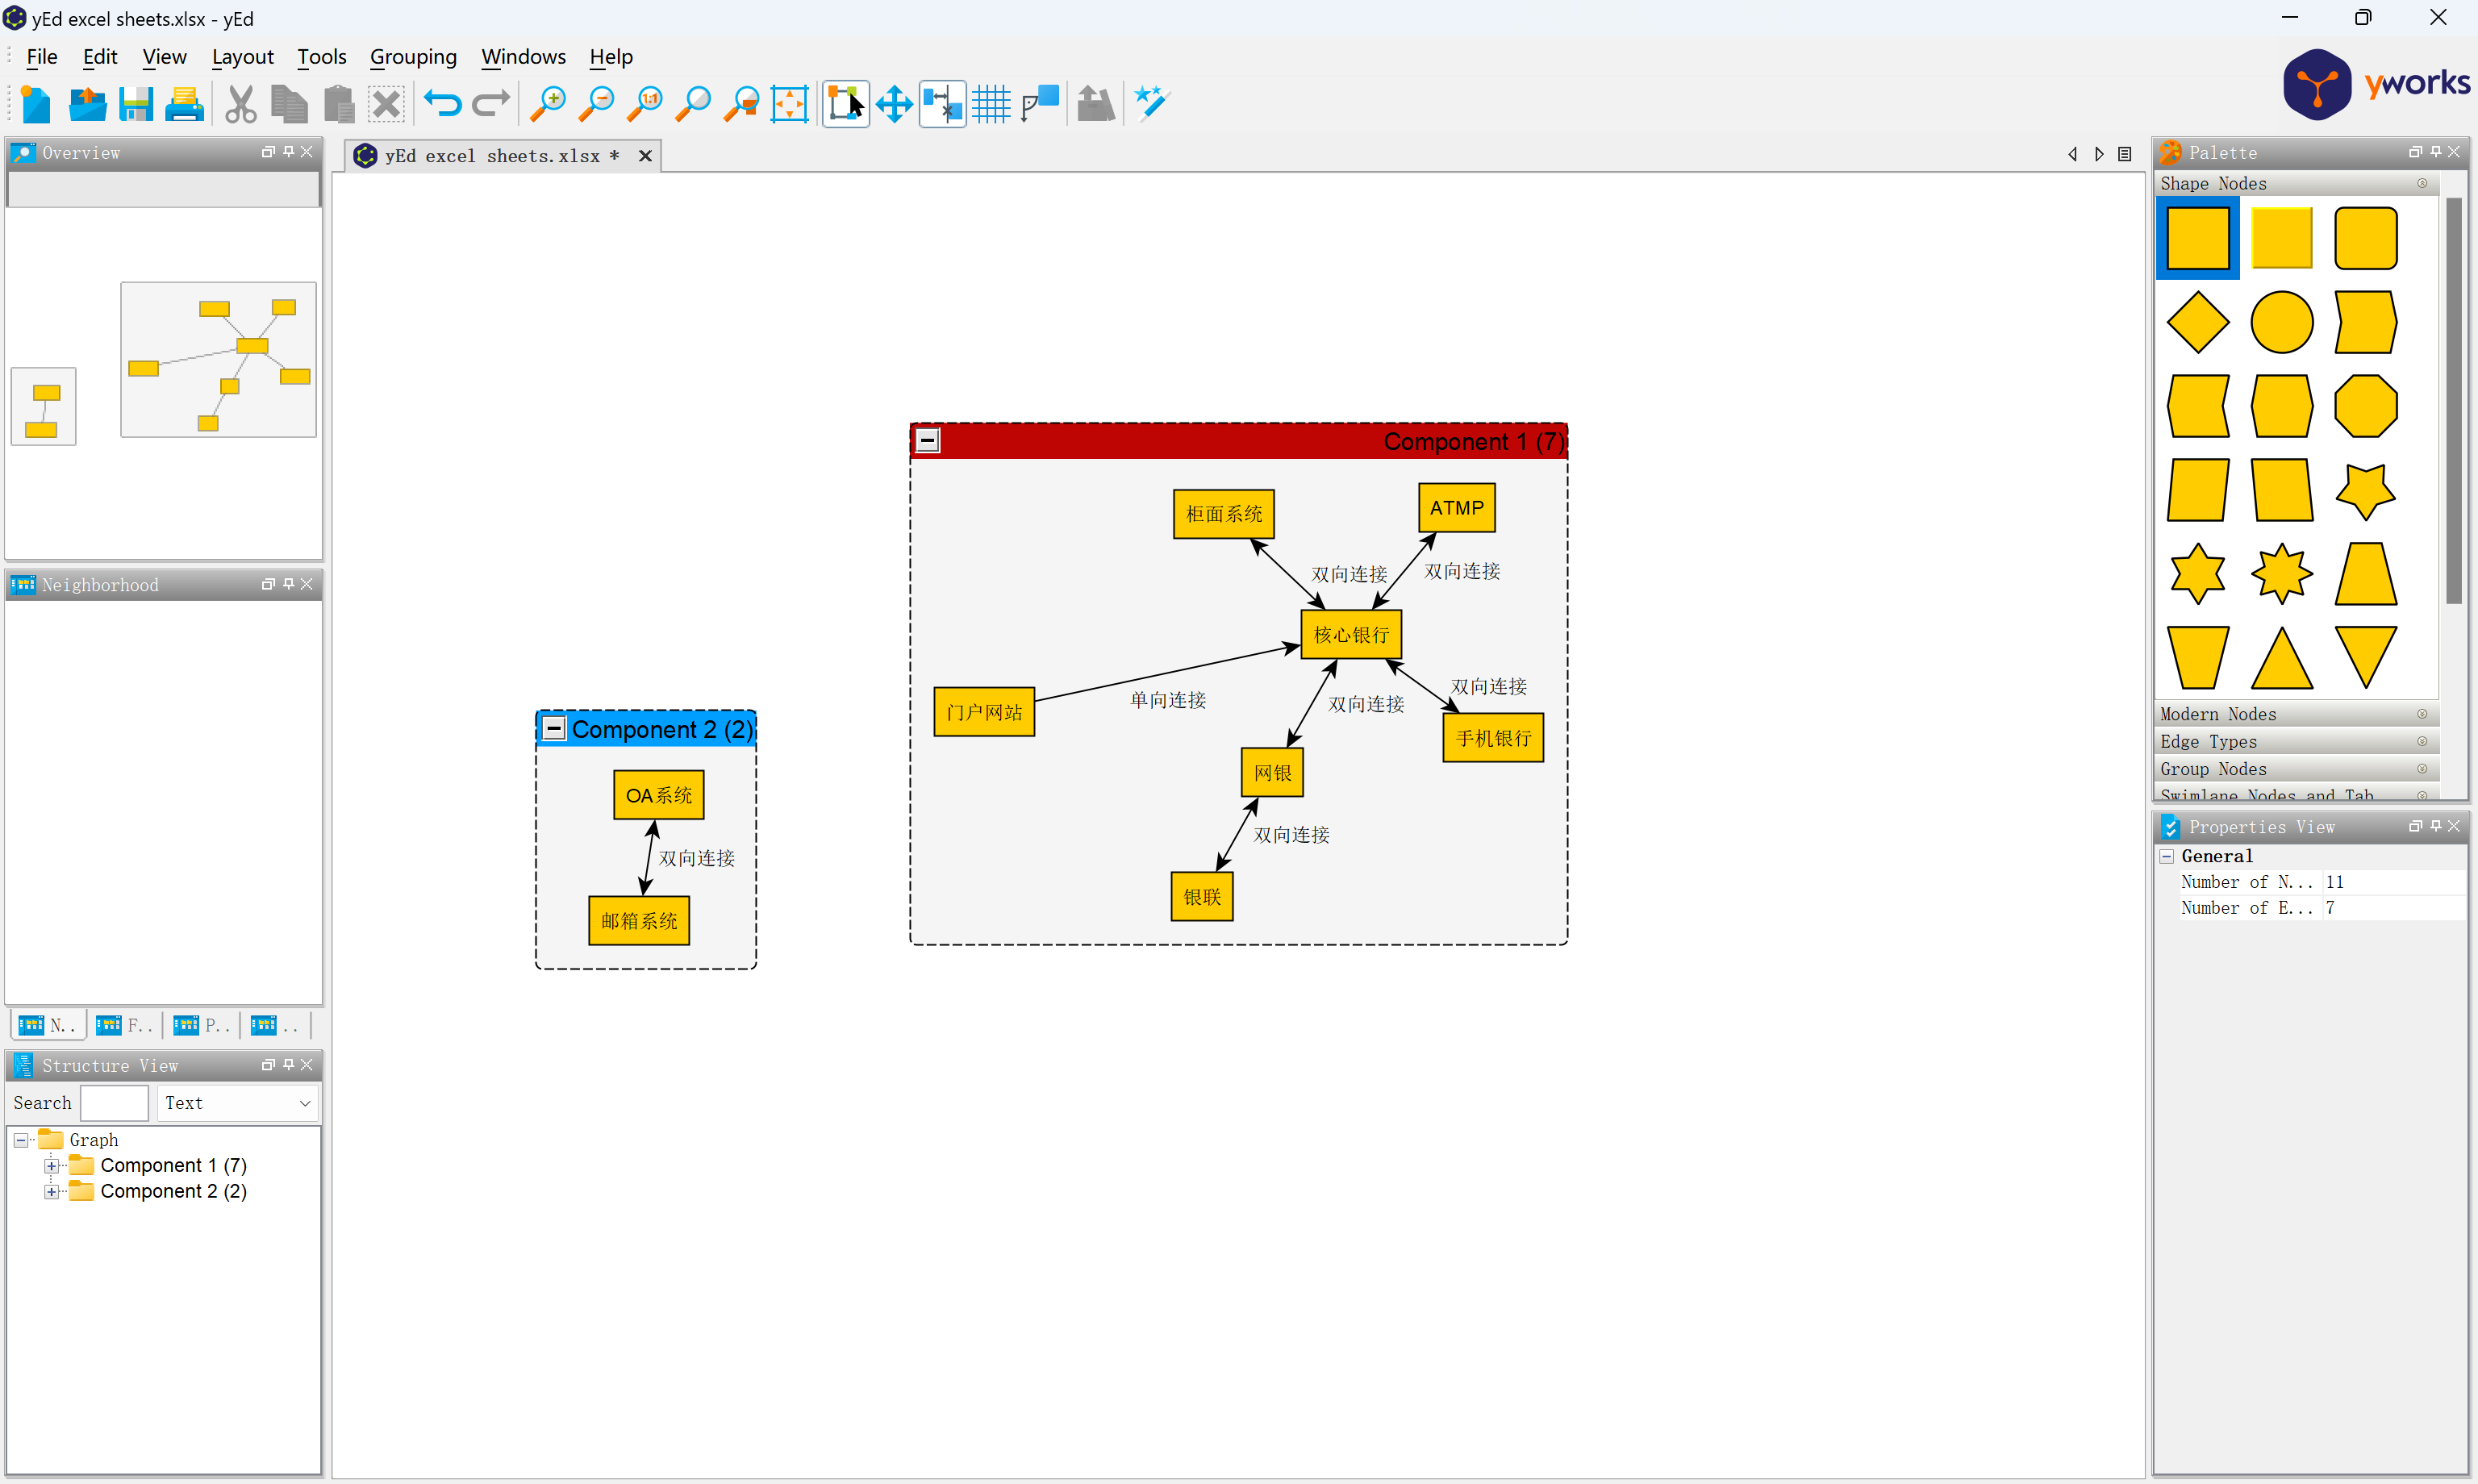Click the Print toolbar icon

point(184,104)
